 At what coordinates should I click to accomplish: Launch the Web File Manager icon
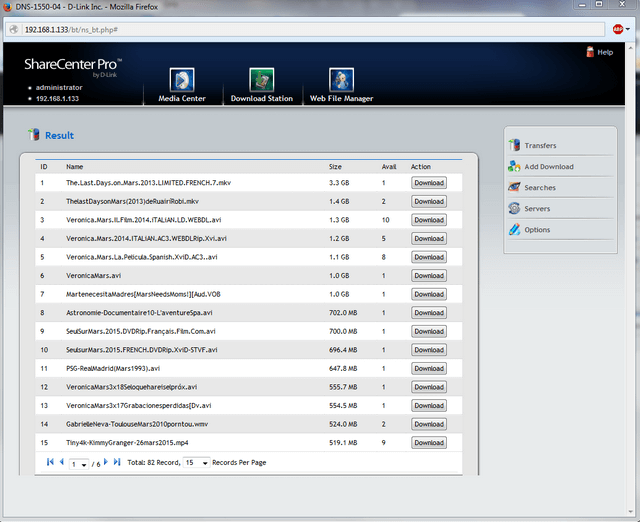click(341, 80)
